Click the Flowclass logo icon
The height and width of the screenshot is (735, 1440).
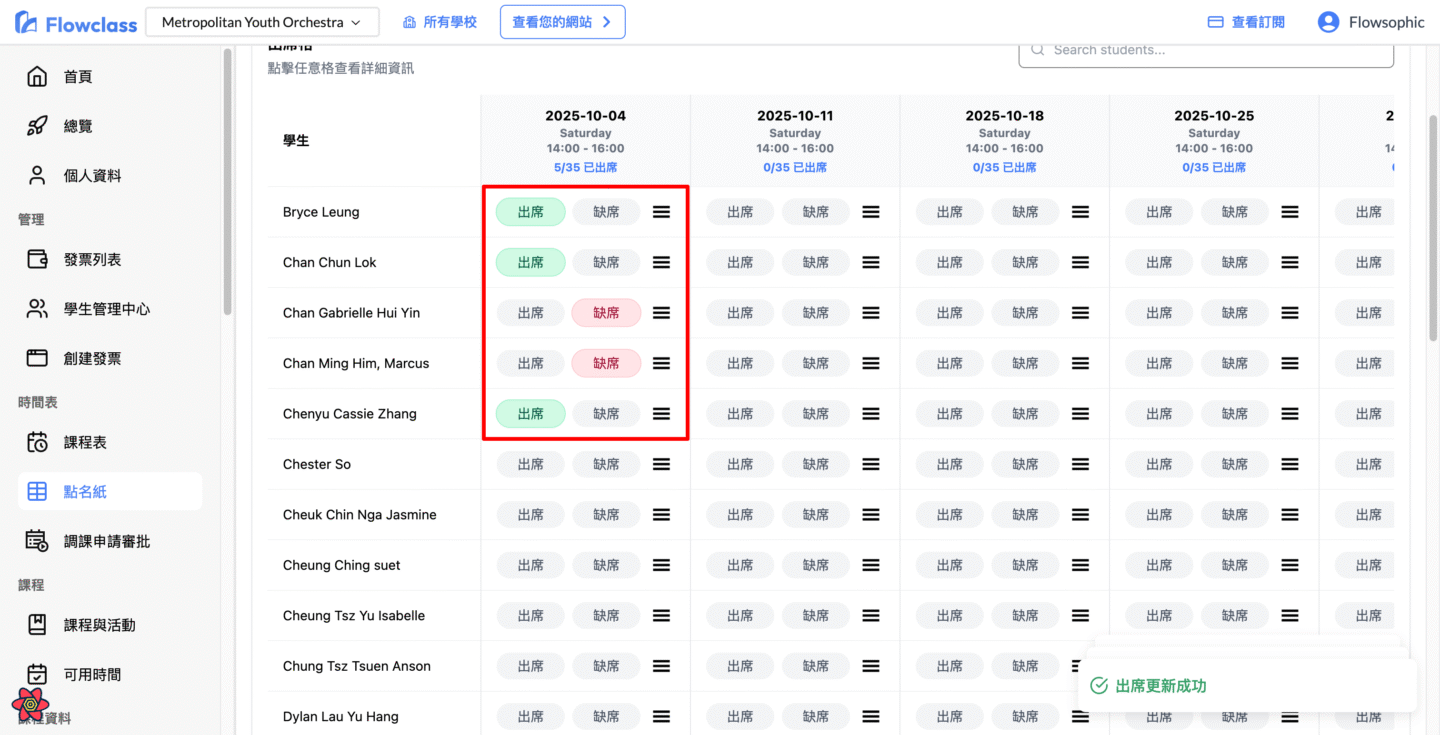coord(27,23)
